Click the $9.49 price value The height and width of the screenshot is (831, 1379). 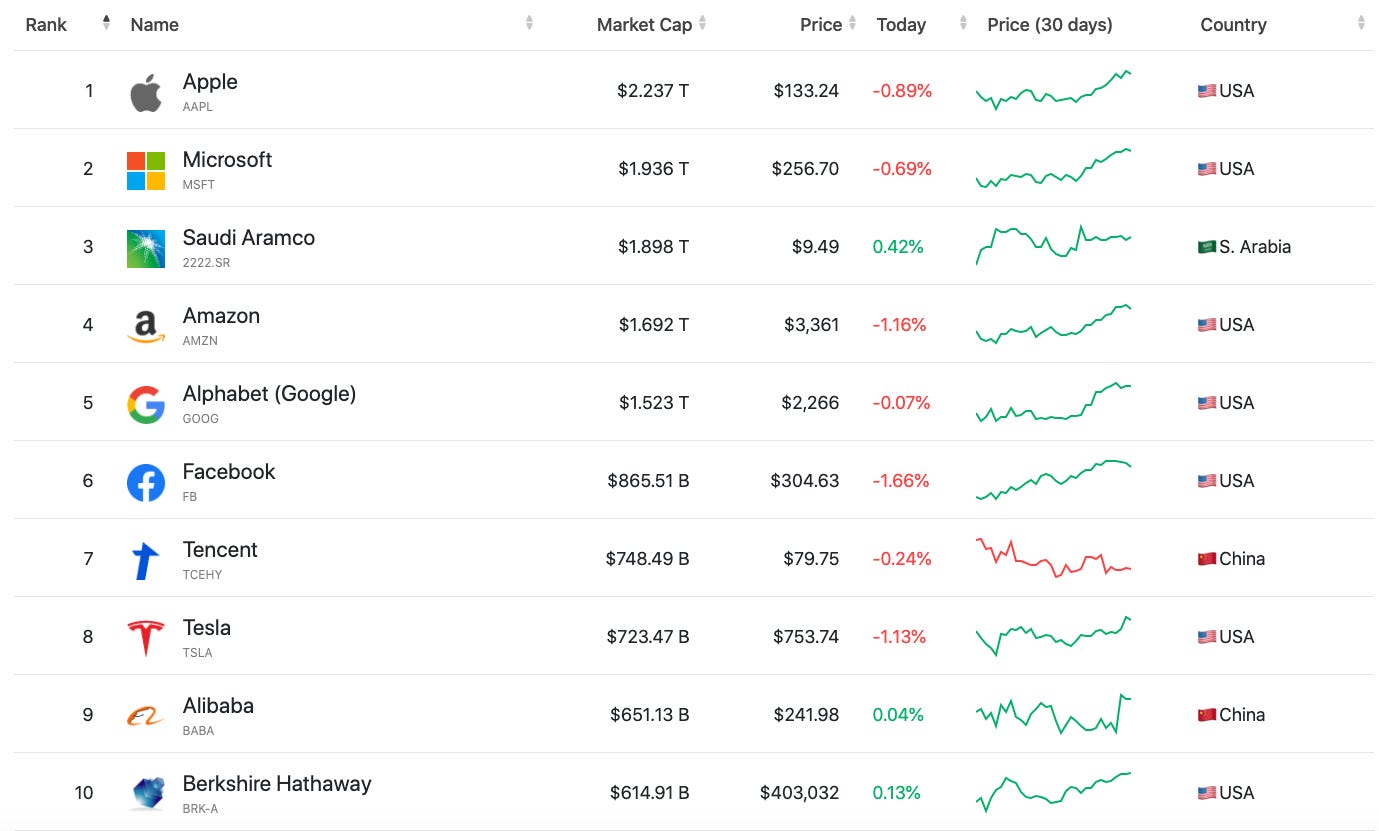(814, 247)
